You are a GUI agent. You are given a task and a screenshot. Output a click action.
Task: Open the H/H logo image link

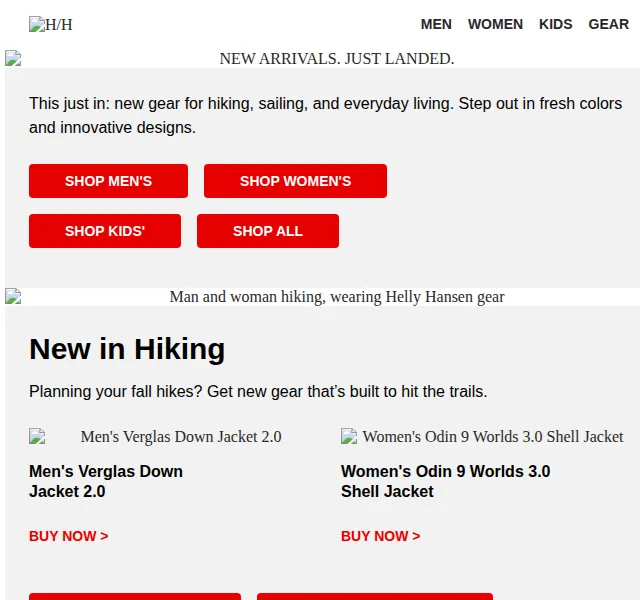51,24
